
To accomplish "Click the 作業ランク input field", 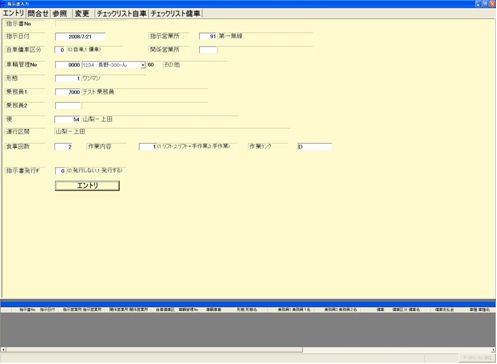I will (x=315, y=147).
